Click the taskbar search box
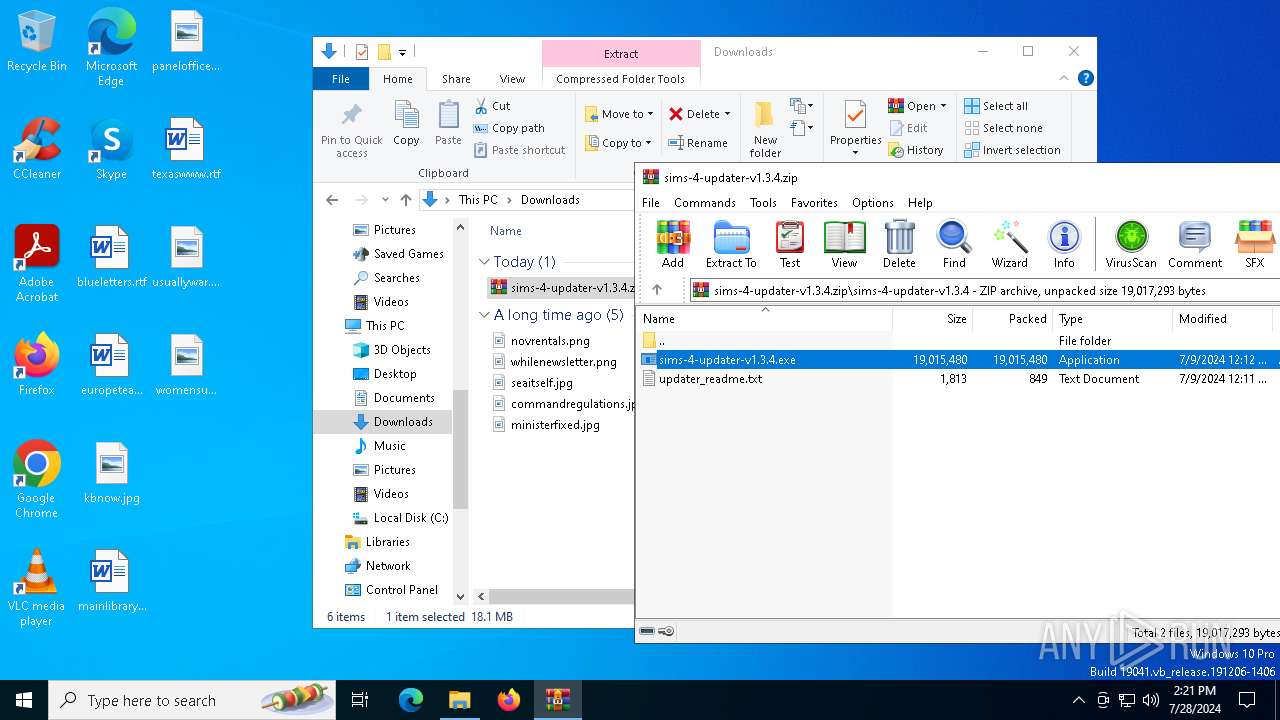Viewport: 1280px width, 720px height. pos(193,700)
